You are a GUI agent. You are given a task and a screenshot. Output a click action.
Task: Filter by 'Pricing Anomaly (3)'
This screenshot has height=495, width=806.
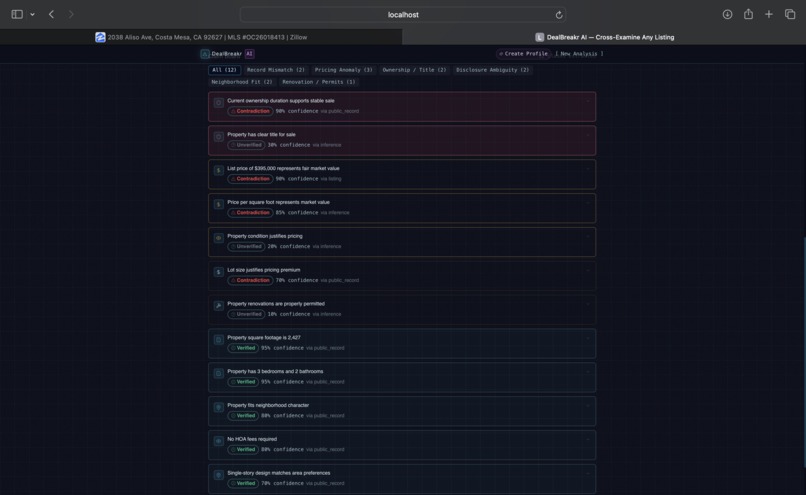click(x=343, y=70)
